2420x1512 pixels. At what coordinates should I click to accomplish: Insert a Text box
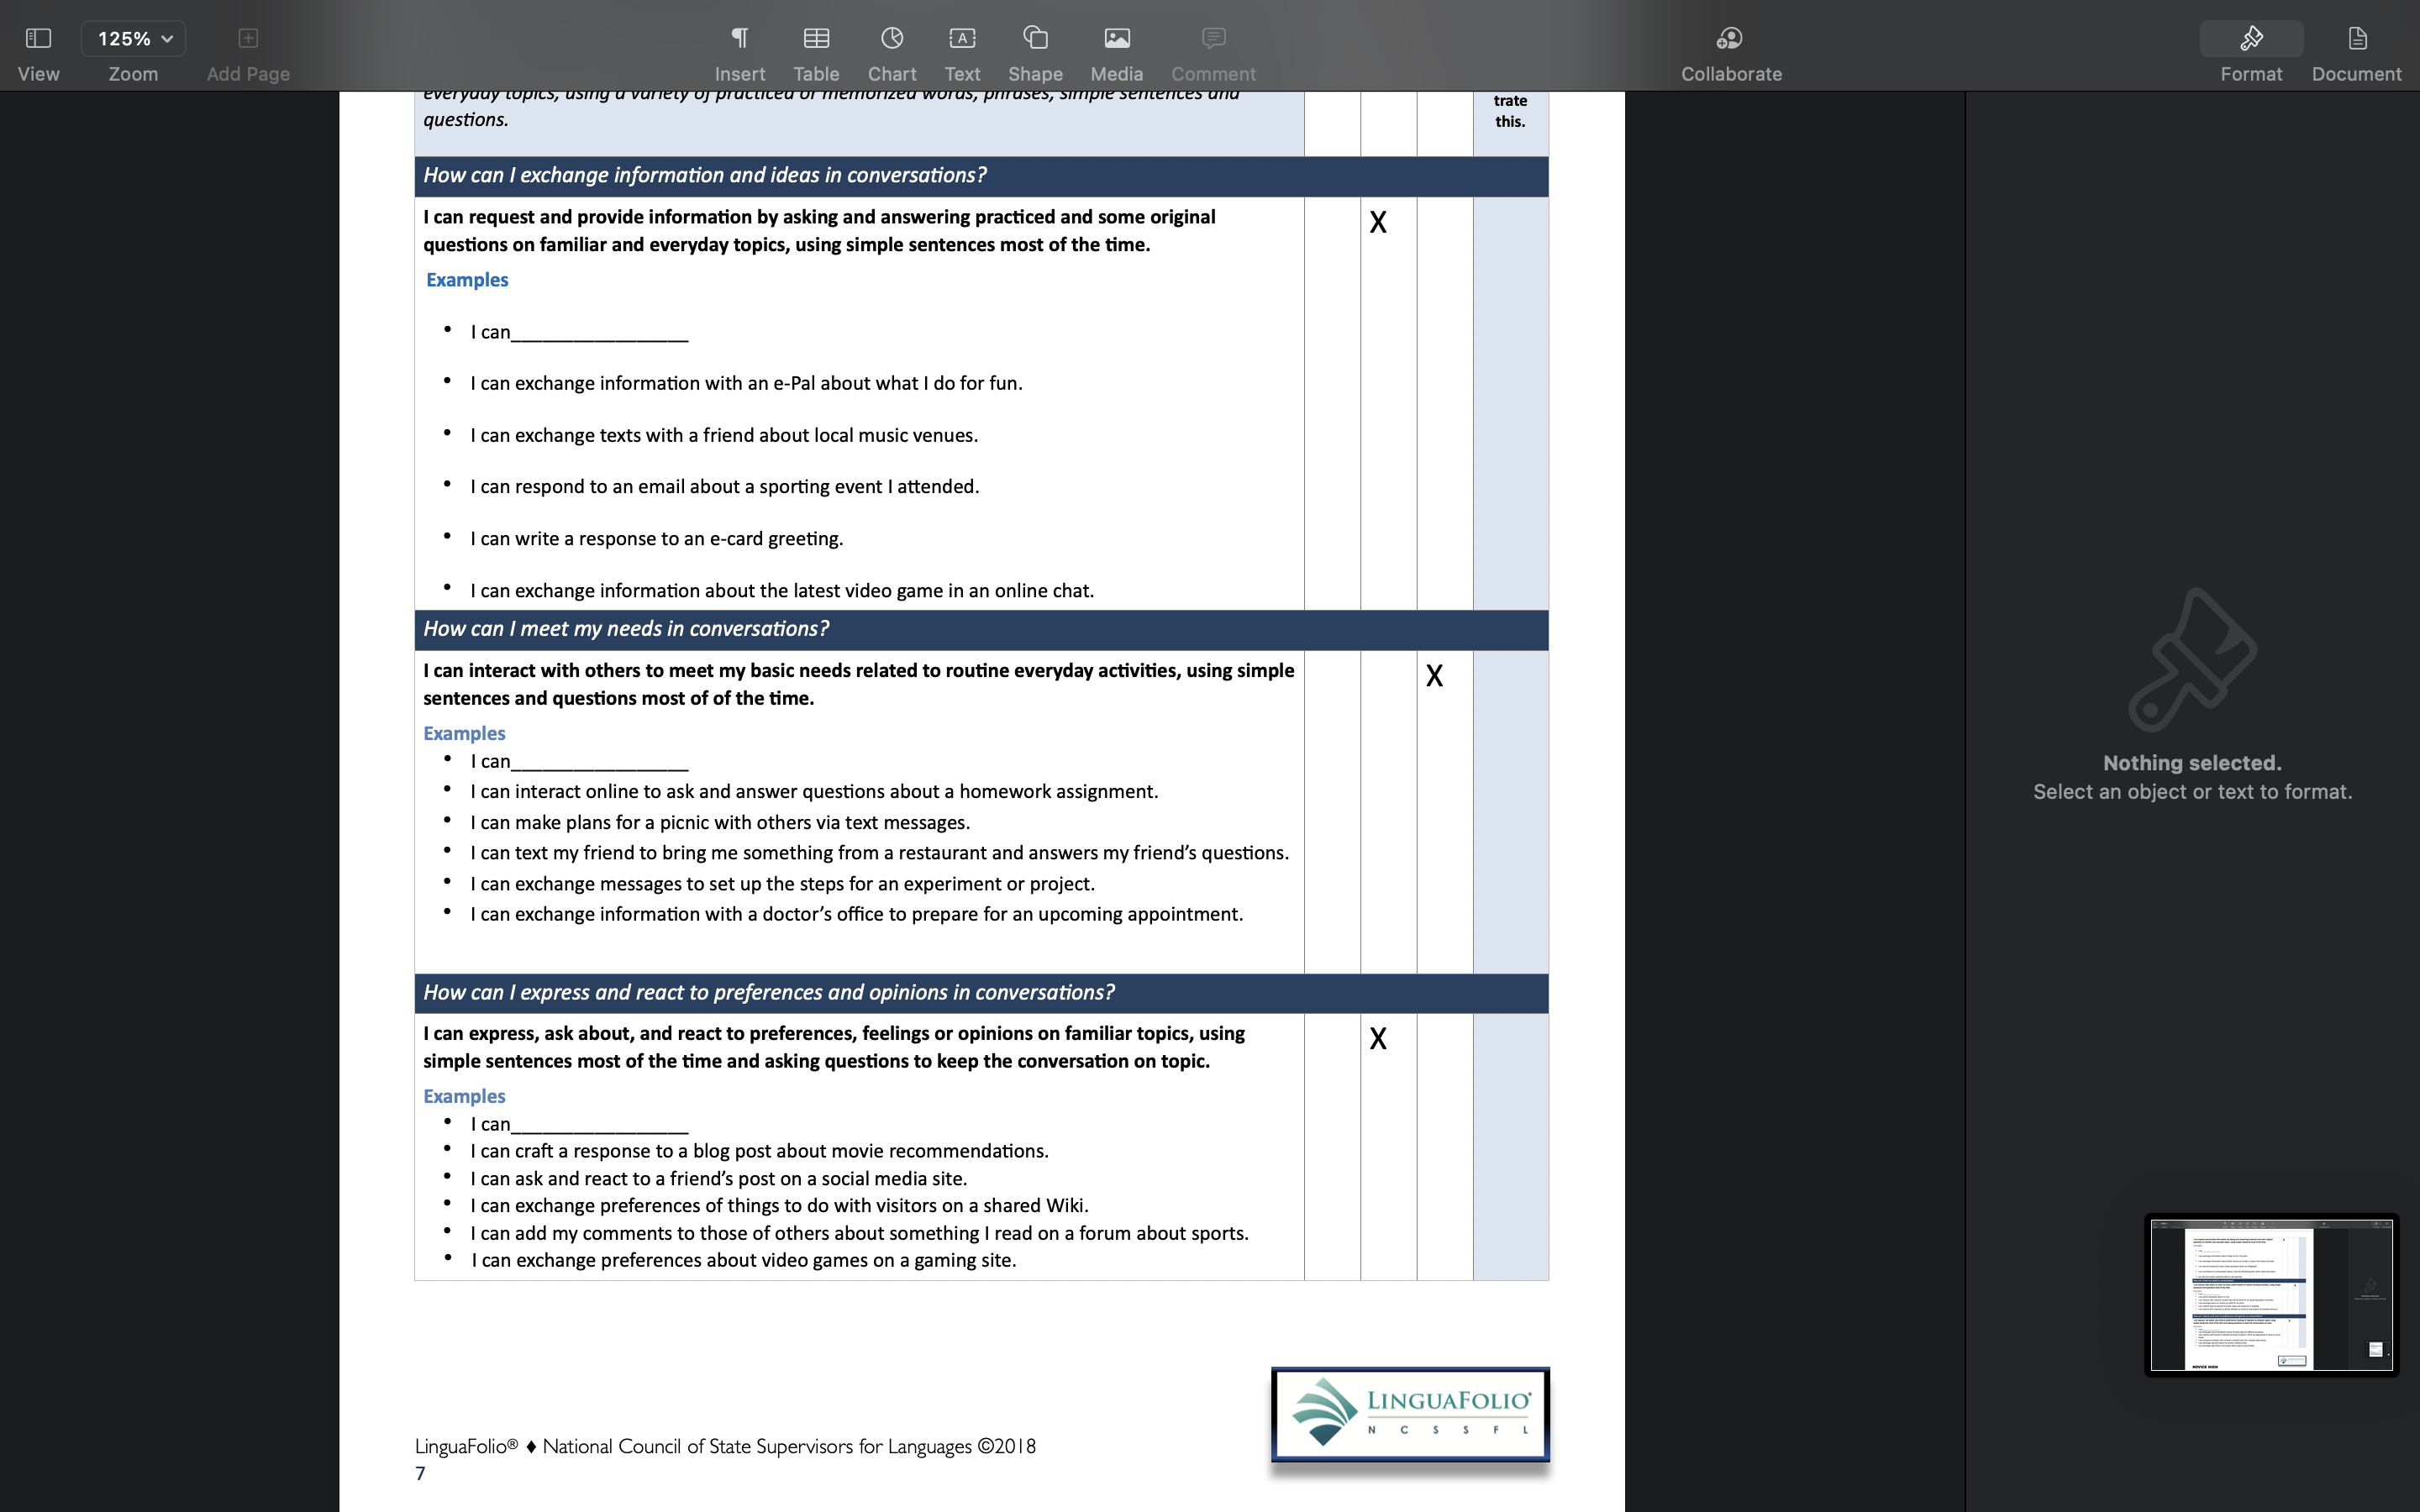click(x=962, y=52)
